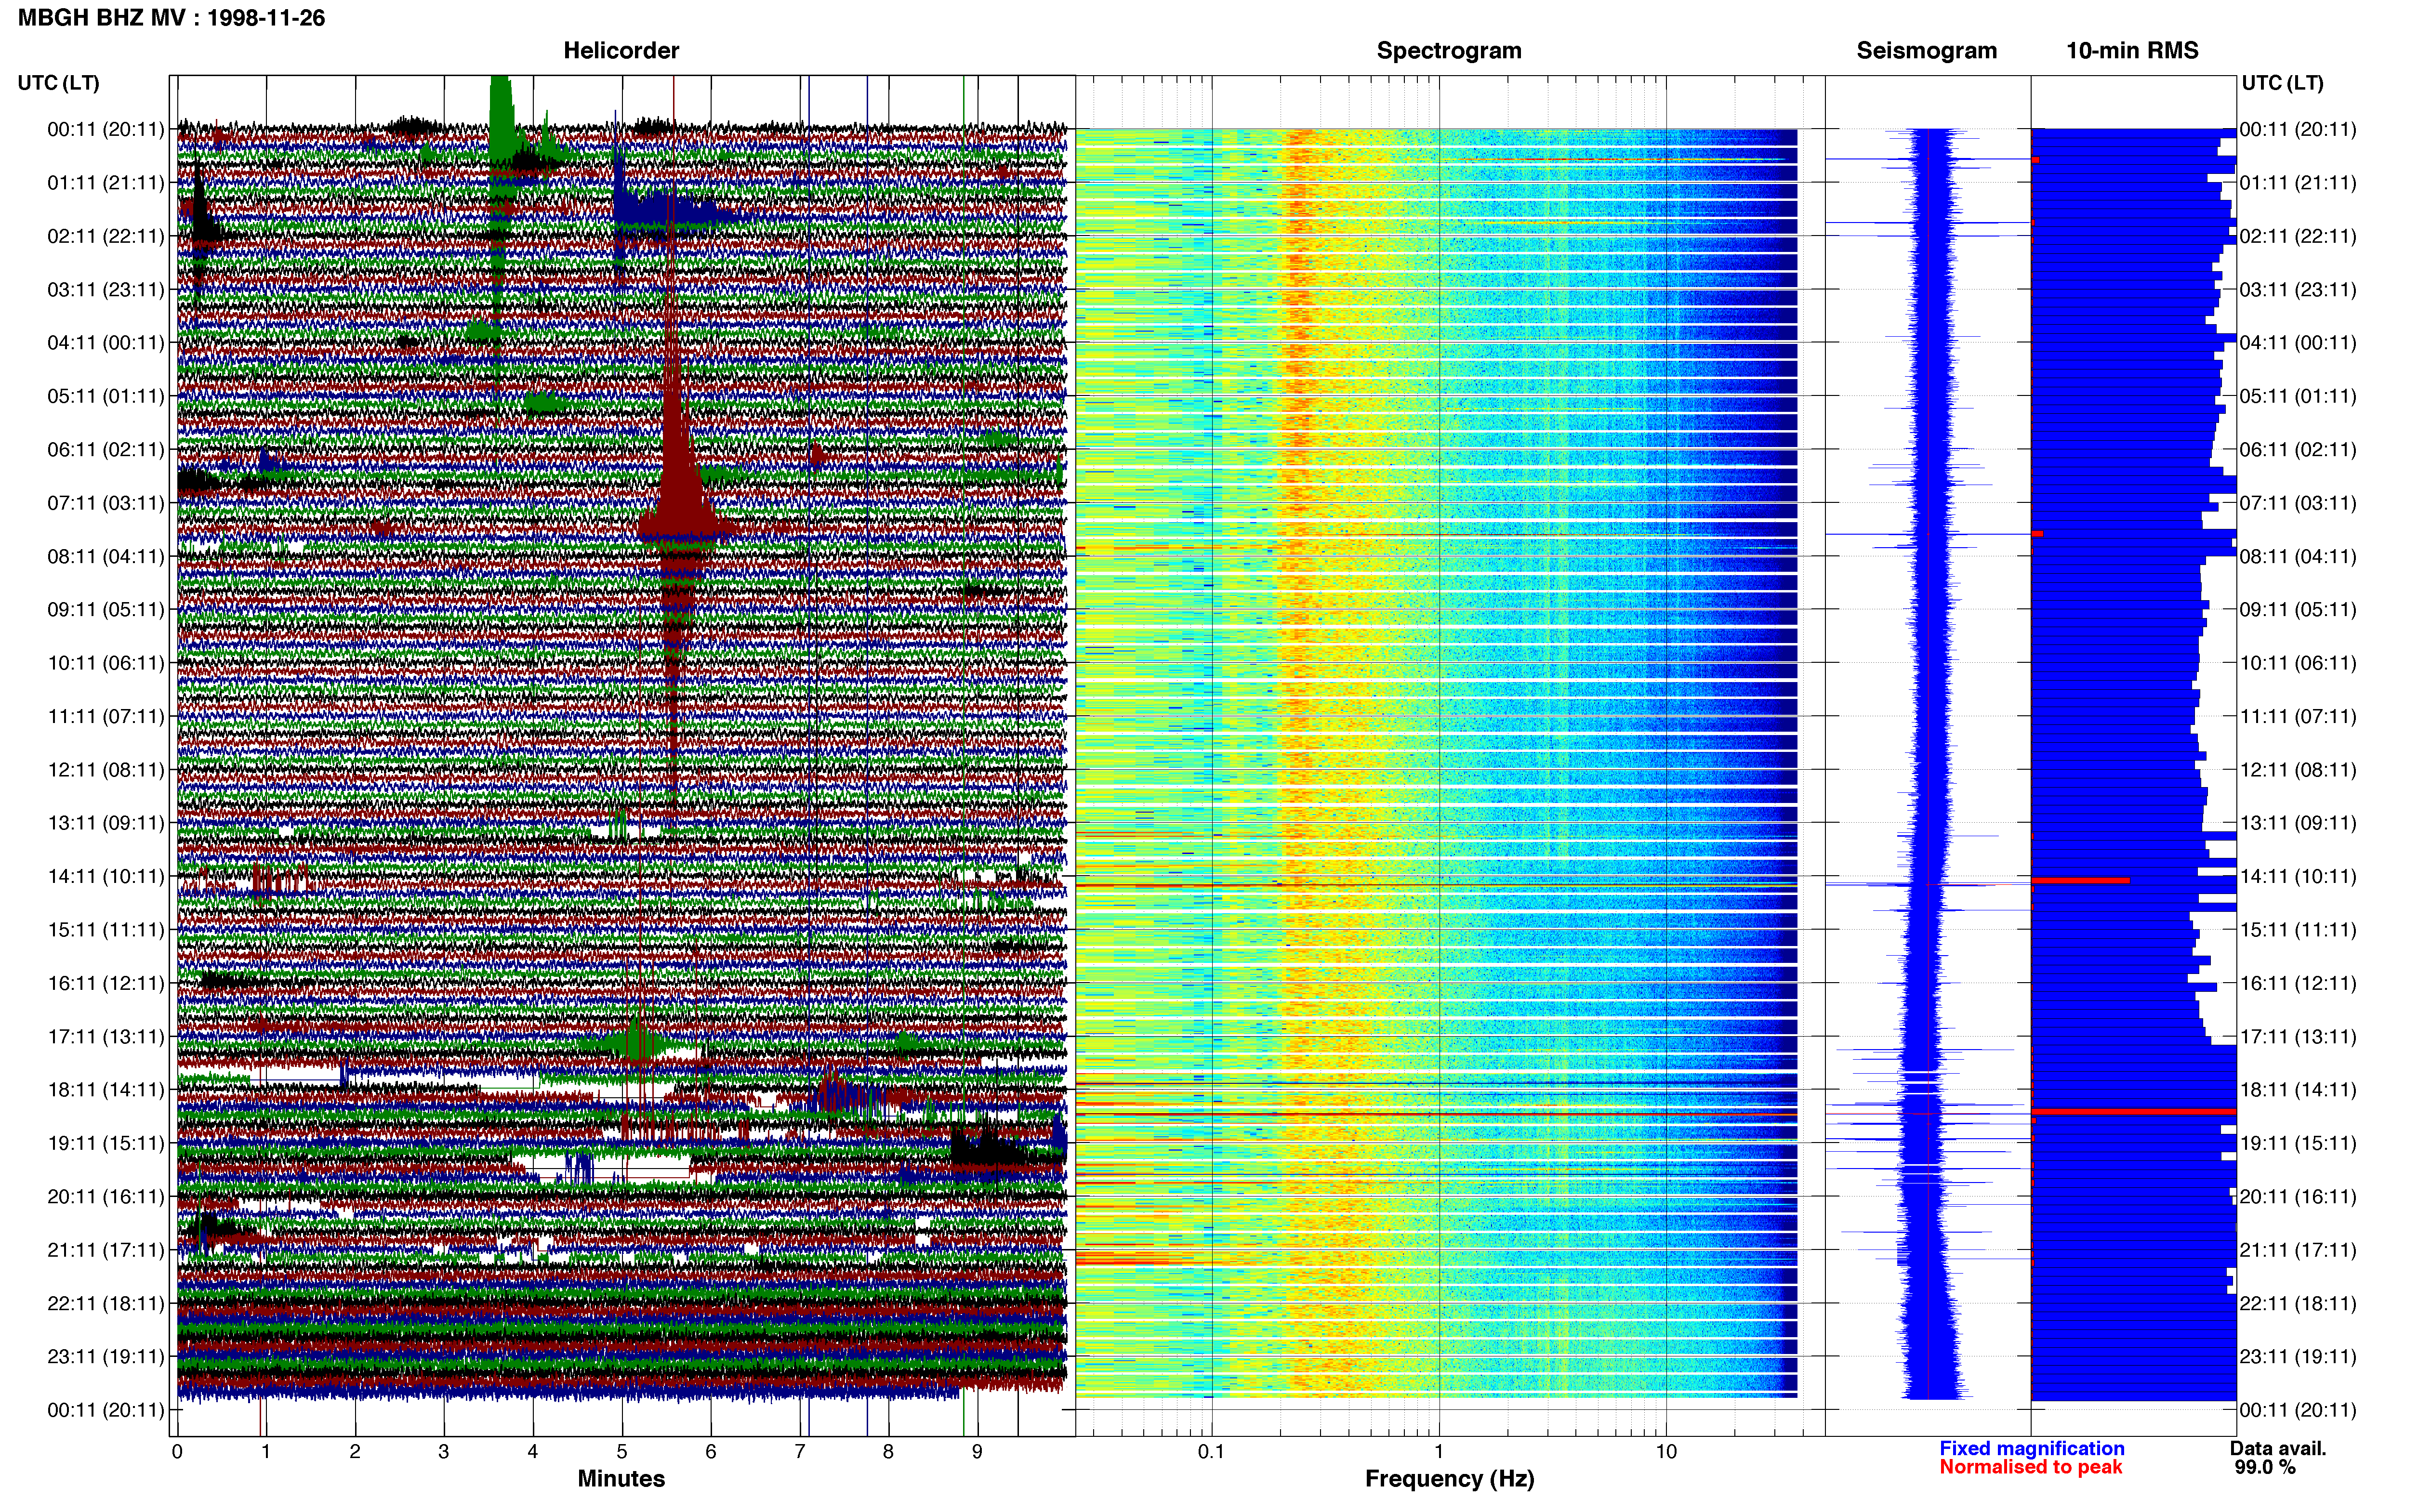Click the left time label 09:11 (05:11)
2418x1512 pixels.
[x=106, y=609]
